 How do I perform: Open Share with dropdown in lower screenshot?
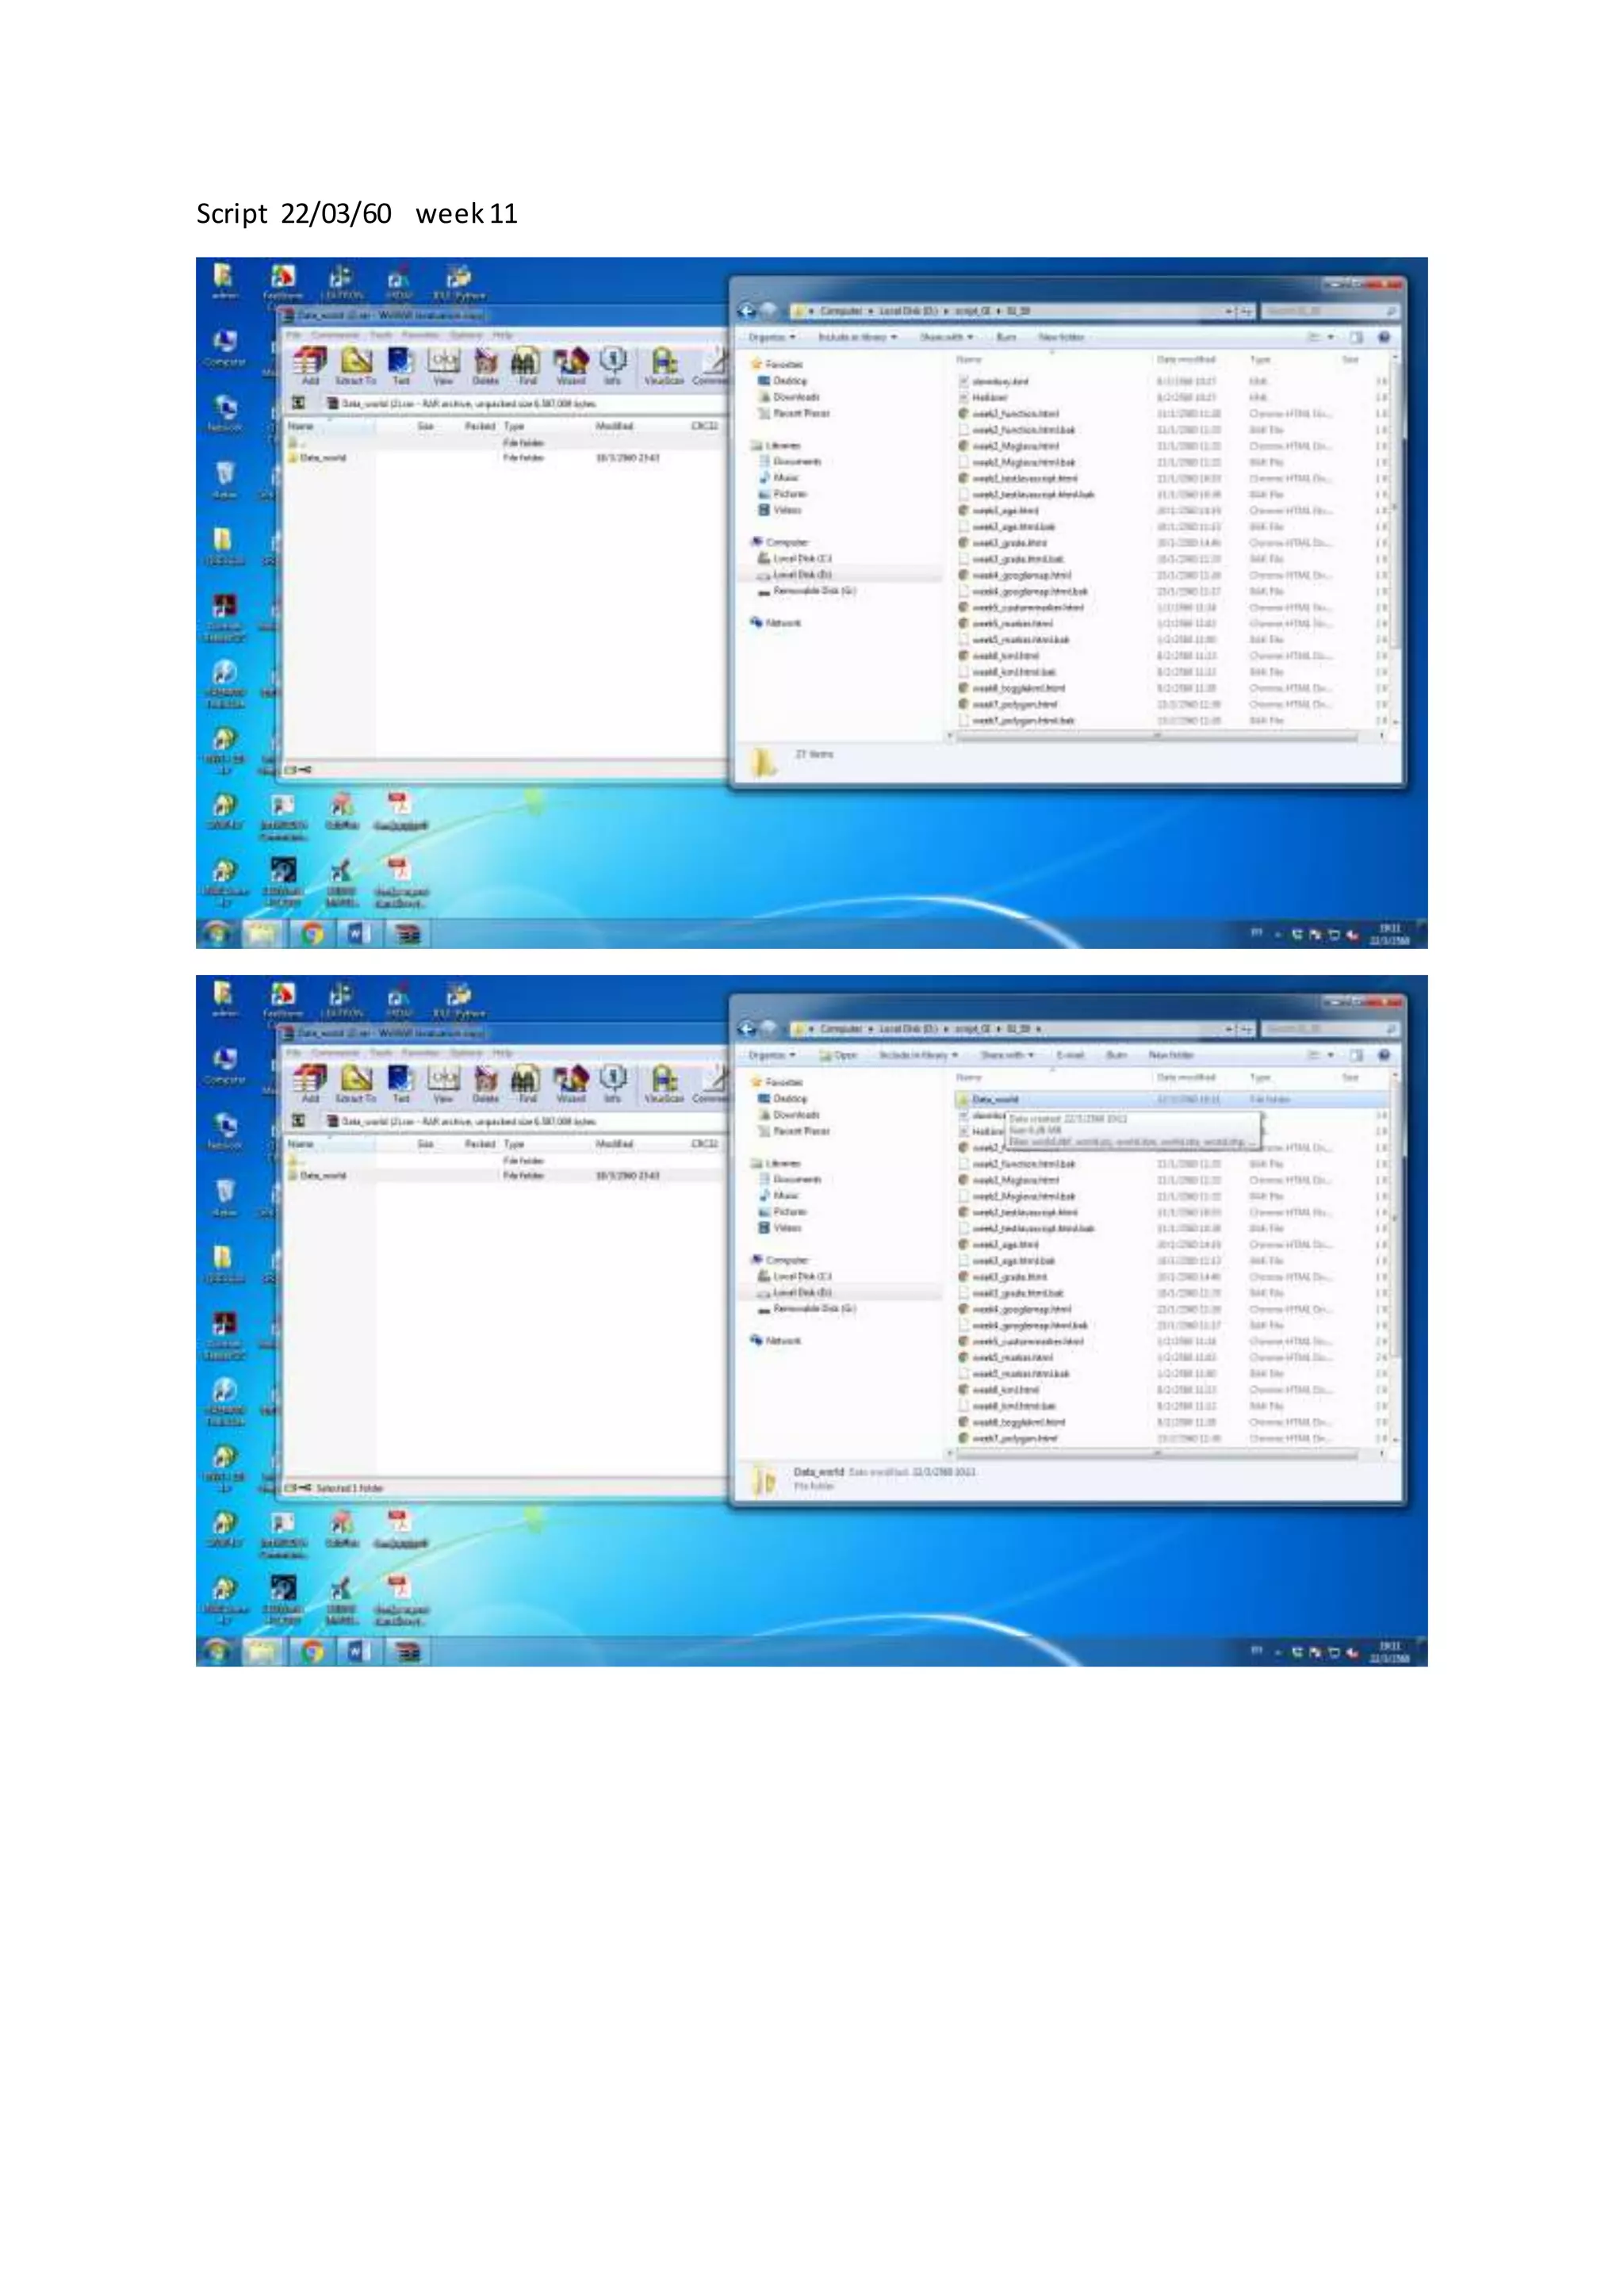pyautogui.click(x=1006, y=1055)
